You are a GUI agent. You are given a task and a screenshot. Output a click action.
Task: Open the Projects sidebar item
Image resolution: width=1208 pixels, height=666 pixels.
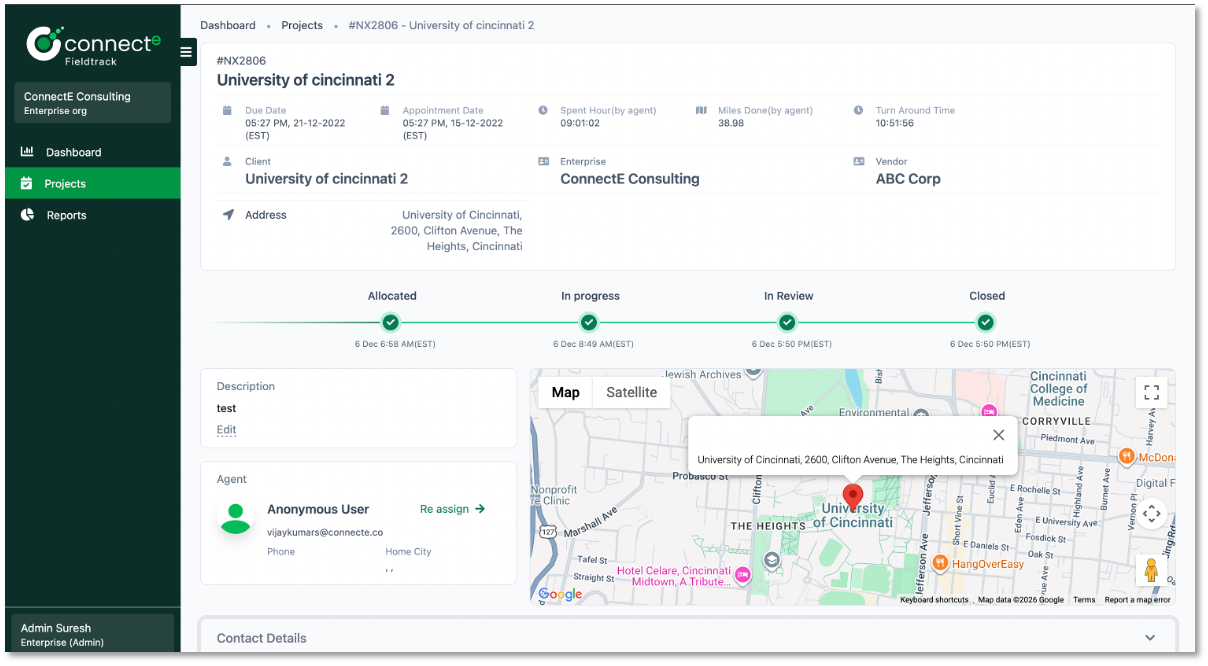92,184
